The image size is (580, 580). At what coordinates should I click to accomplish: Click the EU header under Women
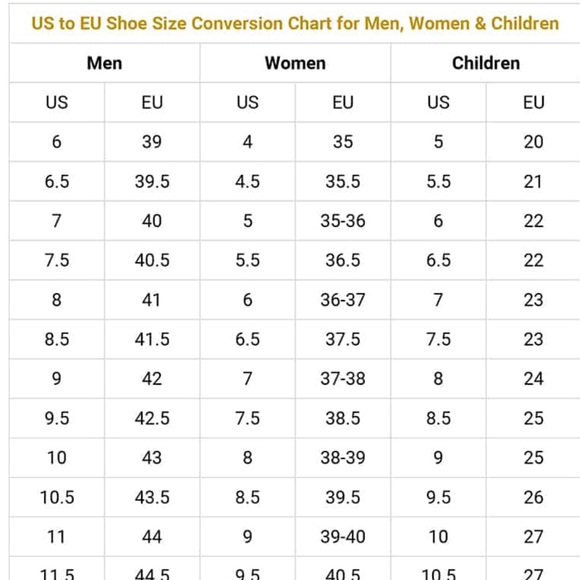pos(343,102)
